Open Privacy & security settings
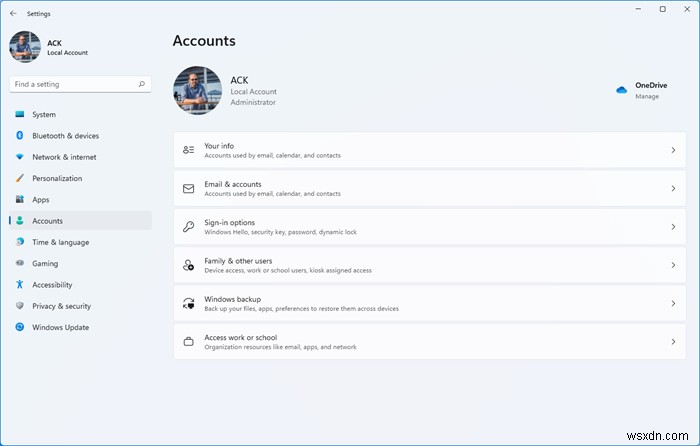700x446 pixels. (x=80, y=306)
